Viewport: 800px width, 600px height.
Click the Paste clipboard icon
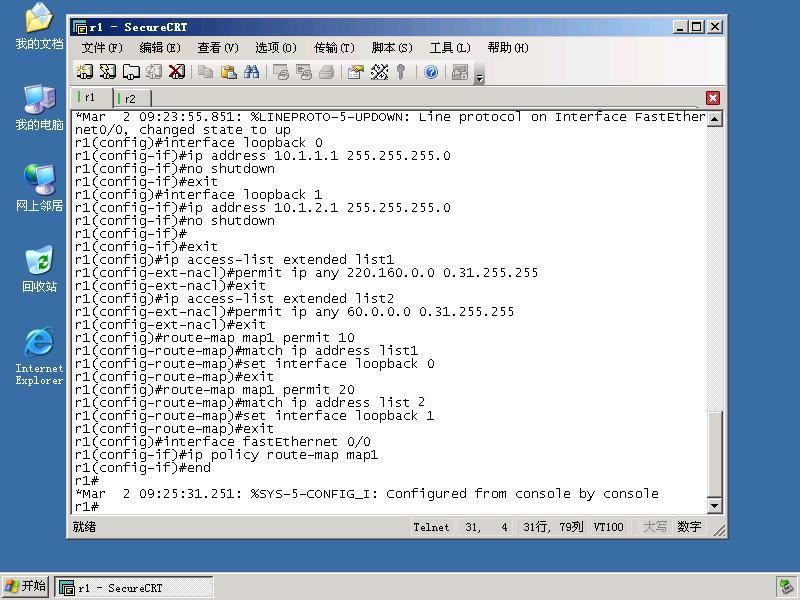229,72
